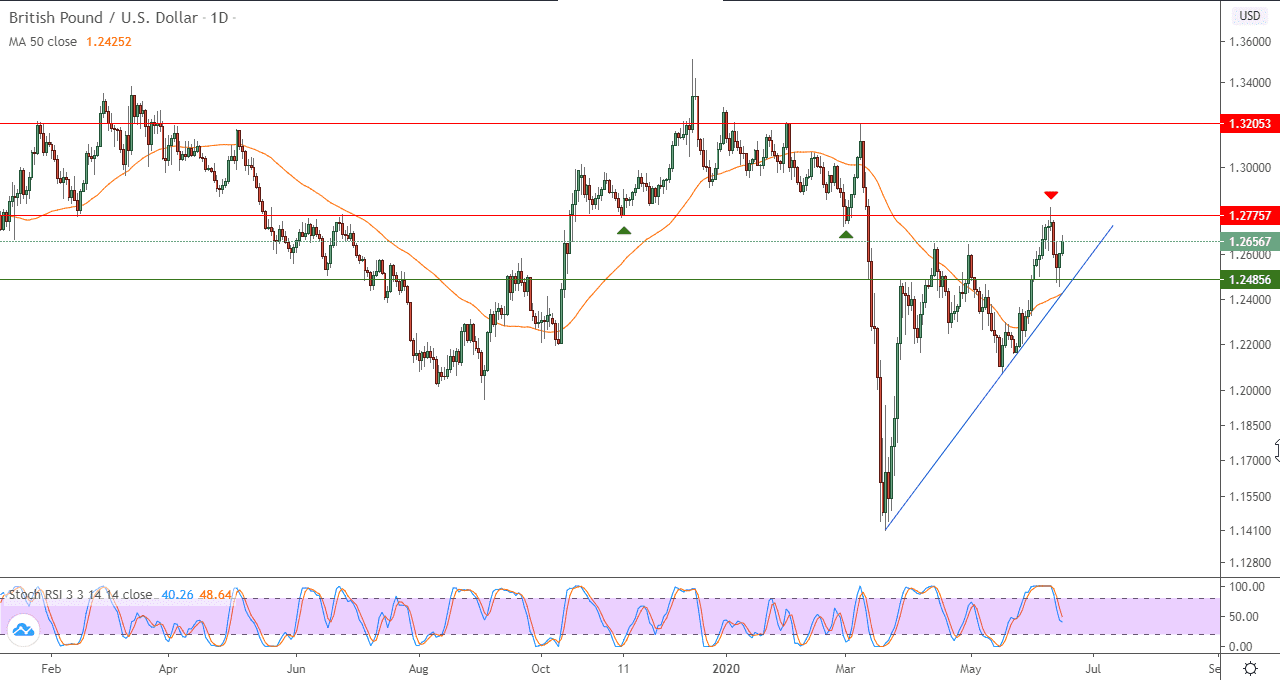This screenshot has width=1280, height=680.
Task: Click Stoch RSI value 40.26
Action: [x=177, y=595]
